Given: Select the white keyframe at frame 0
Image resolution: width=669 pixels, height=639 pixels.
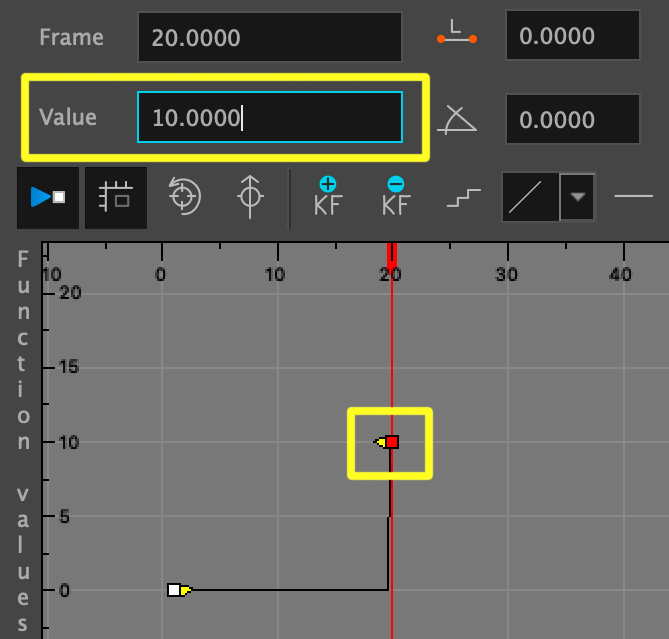Looking at the screenshot, I should [x=174, y=590].
